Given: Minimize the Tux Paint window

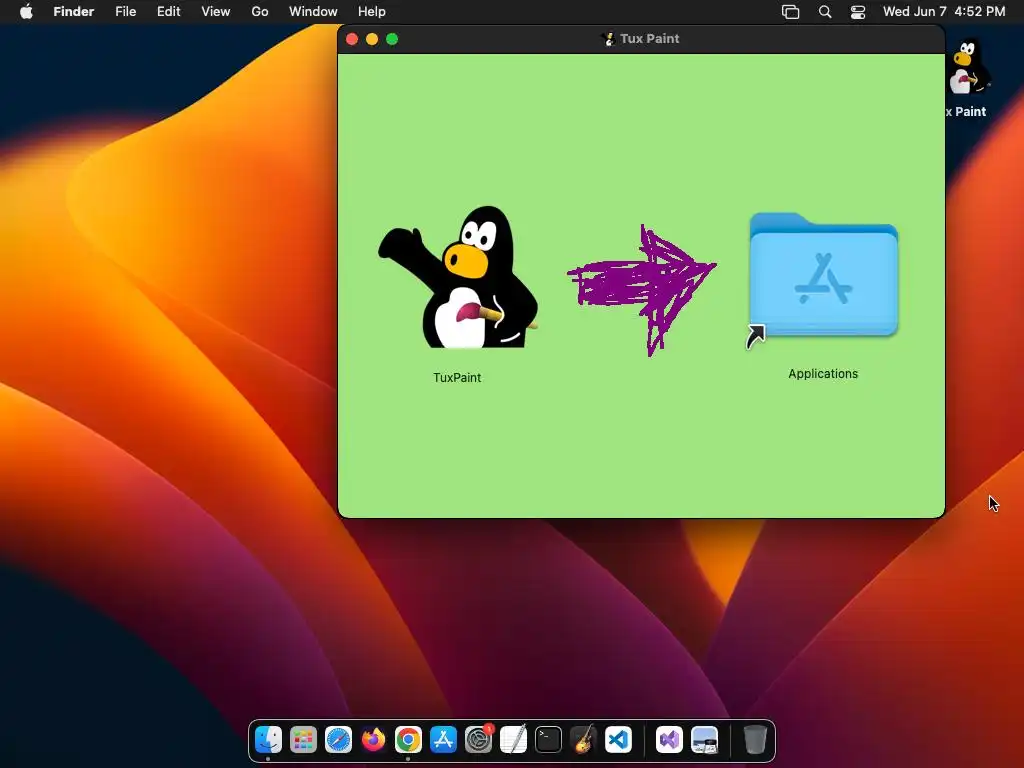Looking at the screenshot, I should click(372, 39).
